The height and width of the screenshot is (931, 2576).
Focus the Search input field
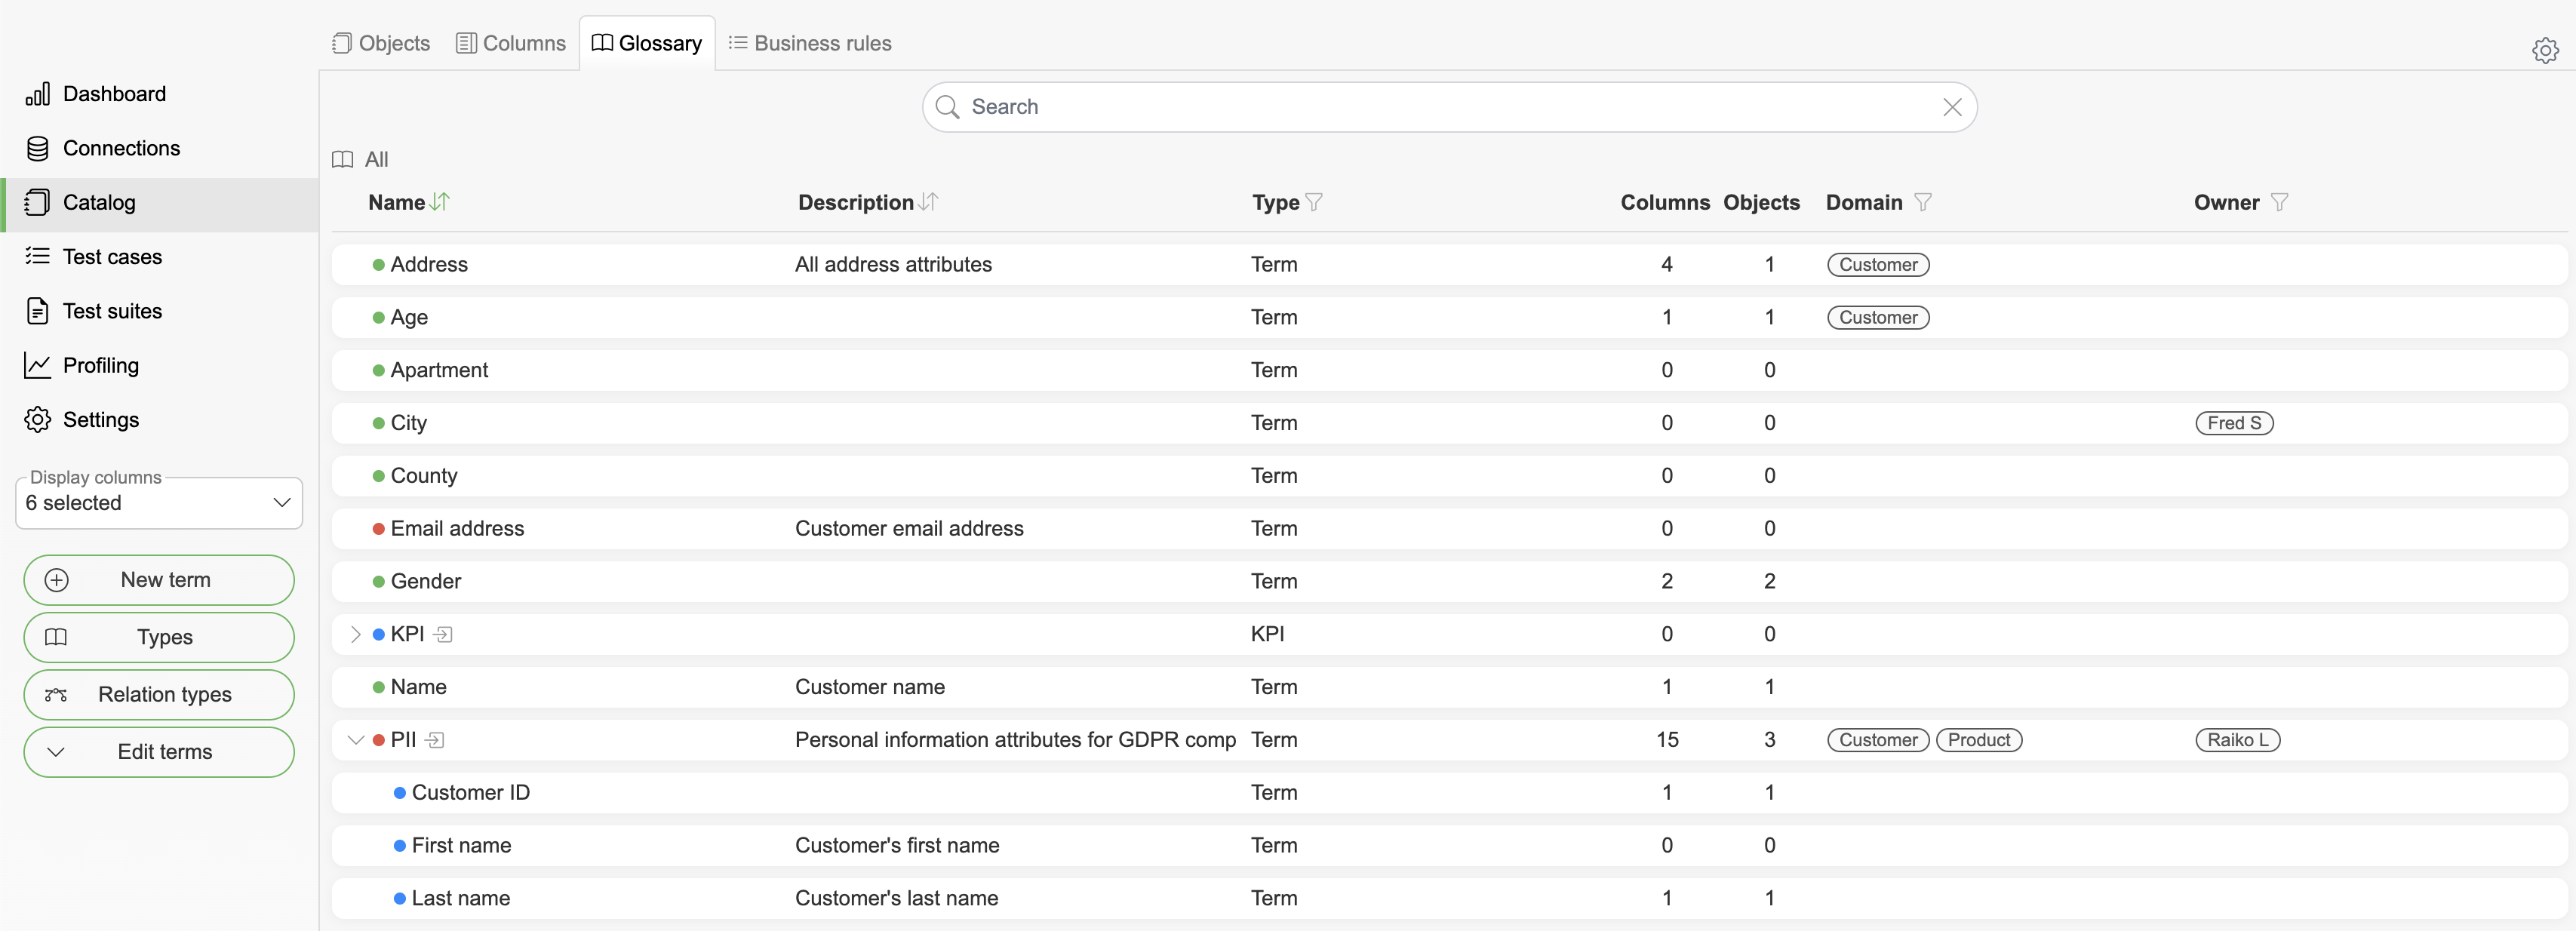click(x=1449, y=107)
